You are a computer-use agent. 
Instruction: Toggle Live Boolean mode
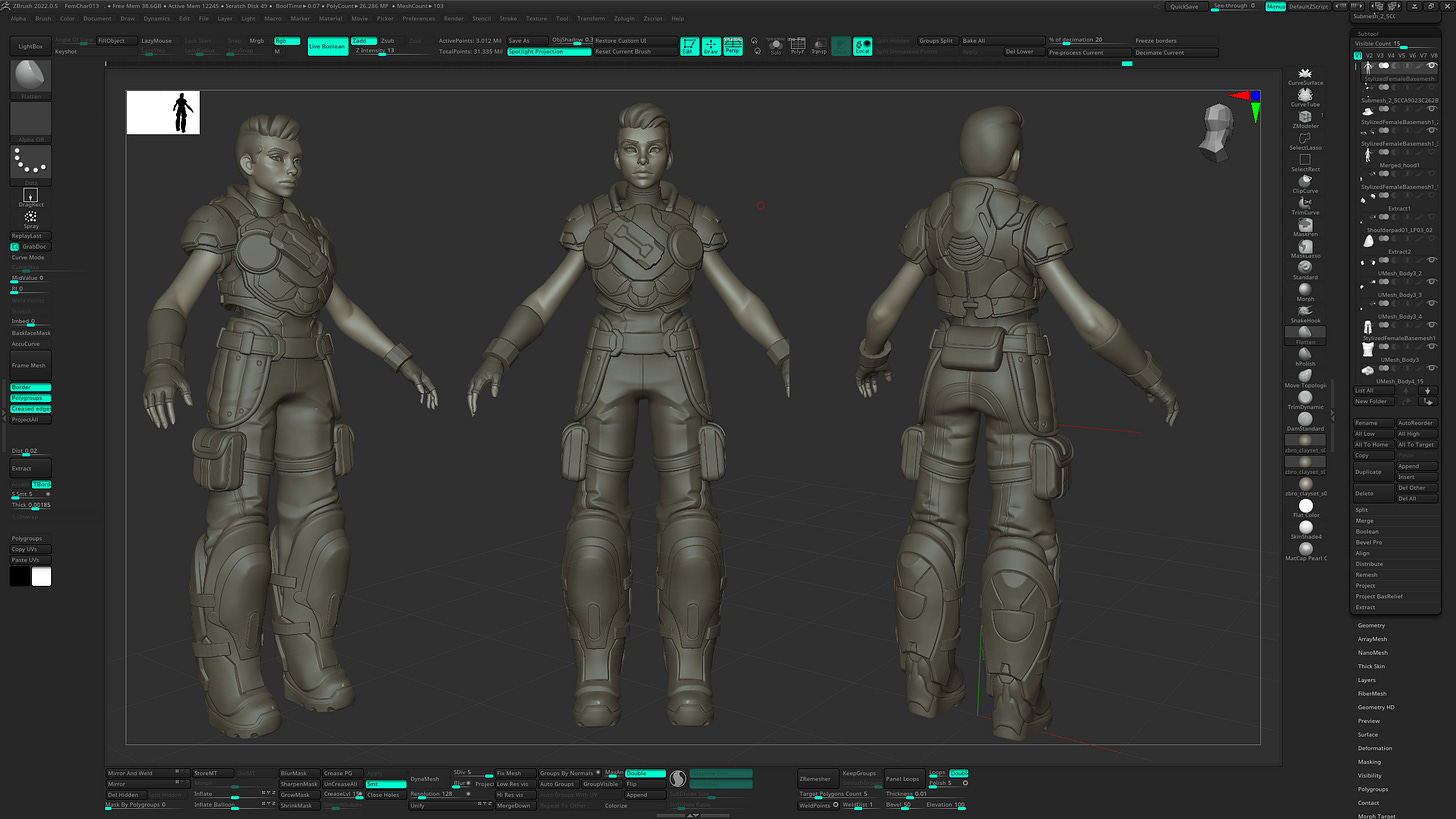328,46
